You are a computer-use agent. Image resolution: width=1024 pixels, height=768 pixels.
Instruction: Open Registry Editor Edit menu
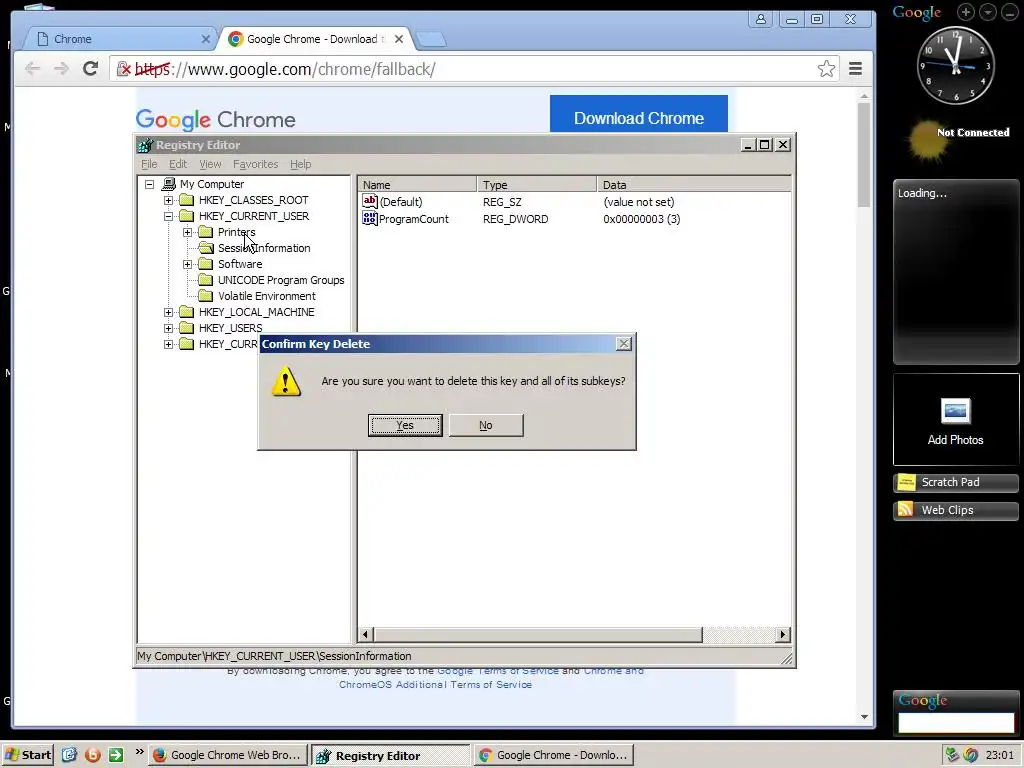(x=178, y=164)
